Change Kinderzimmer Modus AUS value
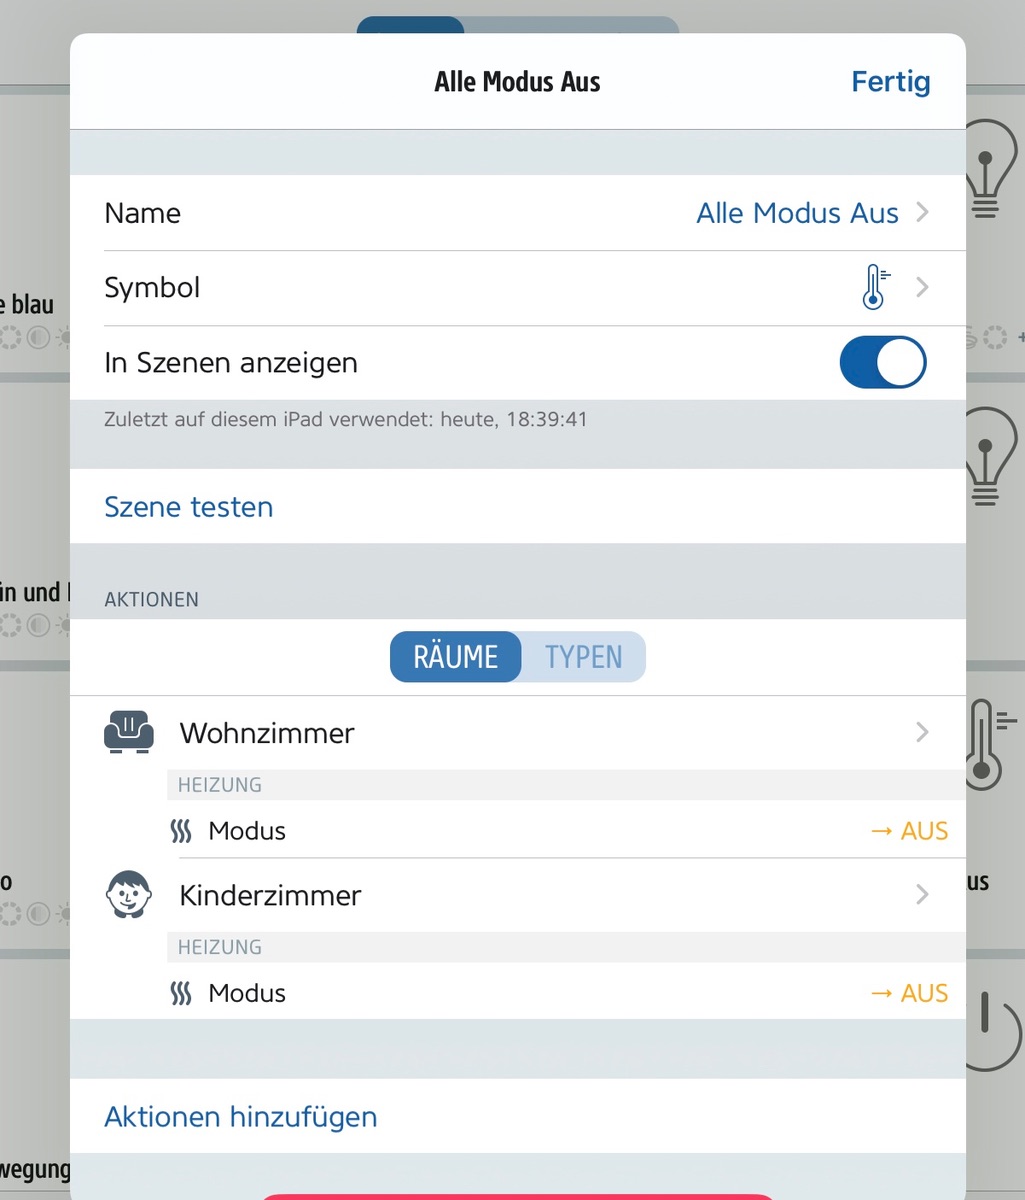This screenshot has width=1025, height=1200. pos(909,993)
